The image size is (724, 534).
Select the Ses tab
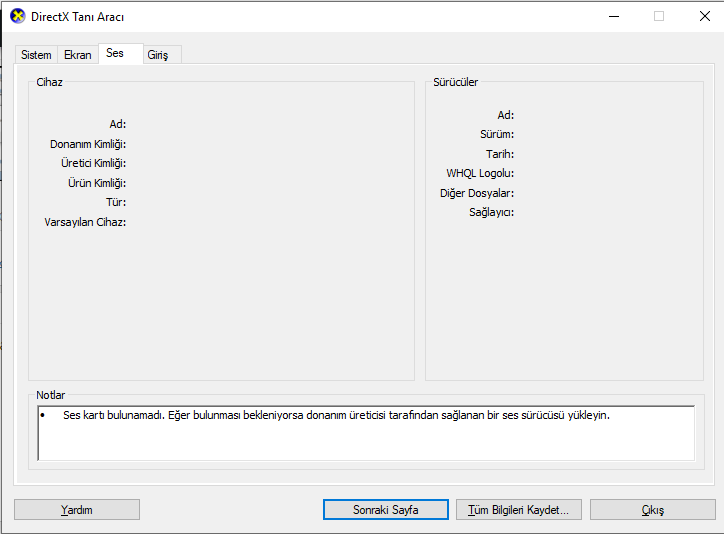pos(121,54)
